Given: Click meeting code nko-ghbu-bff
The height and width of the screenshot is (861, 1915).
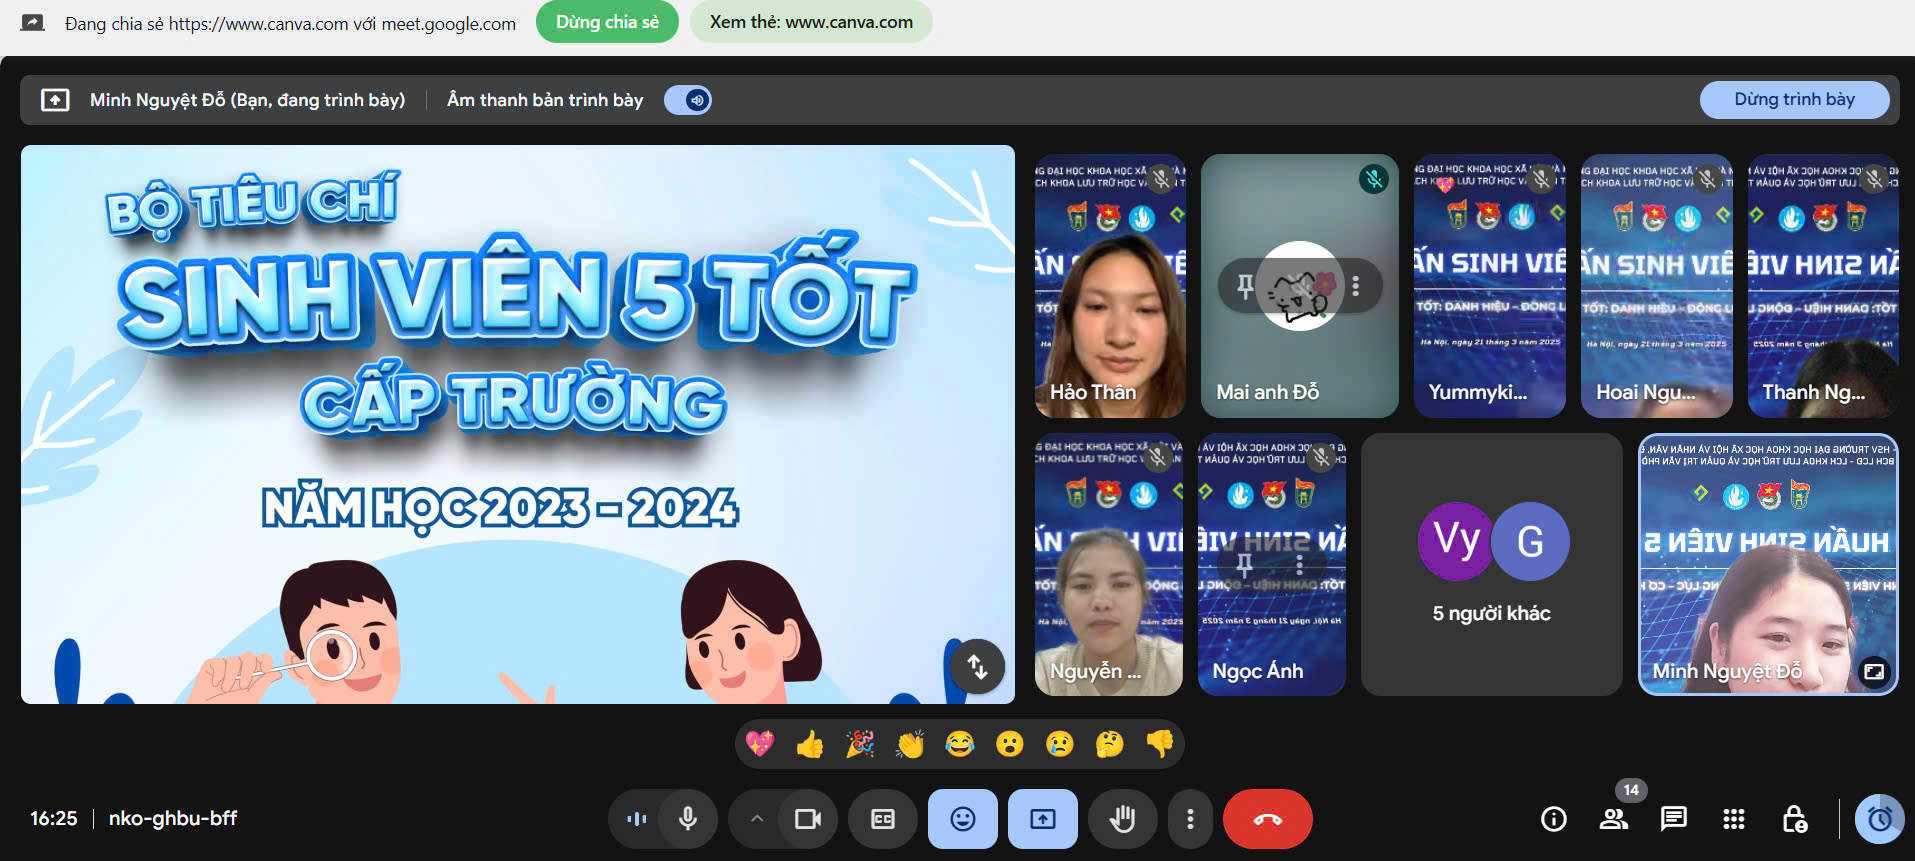Looking at the screenshot, I should pyautogui.click(x=173, y=818).
